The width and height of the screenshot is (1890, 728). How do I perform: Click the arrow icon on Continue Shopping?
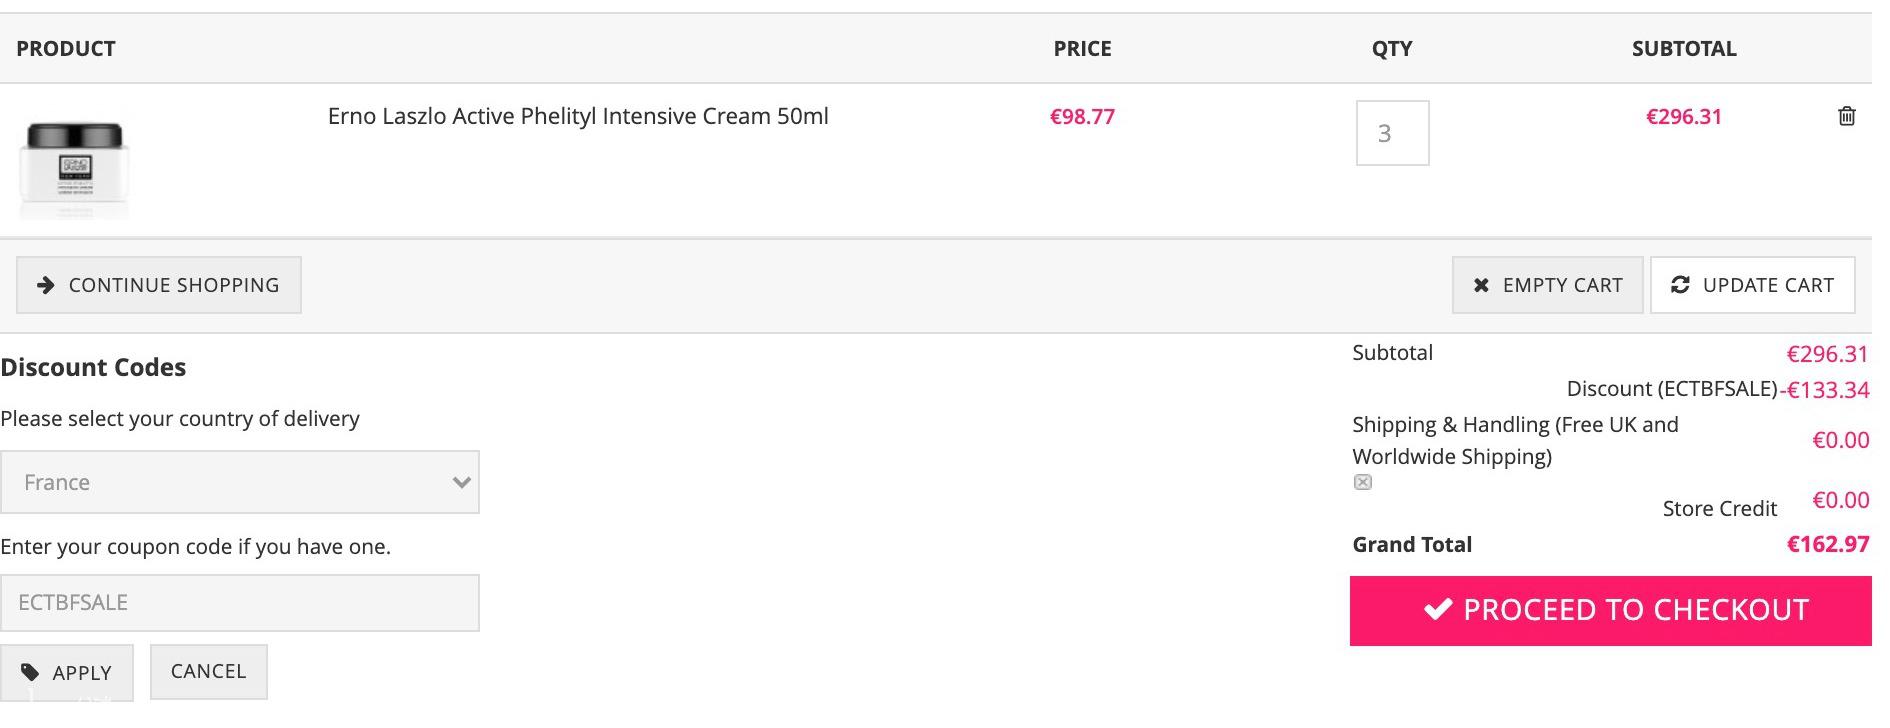pos(45,285)
